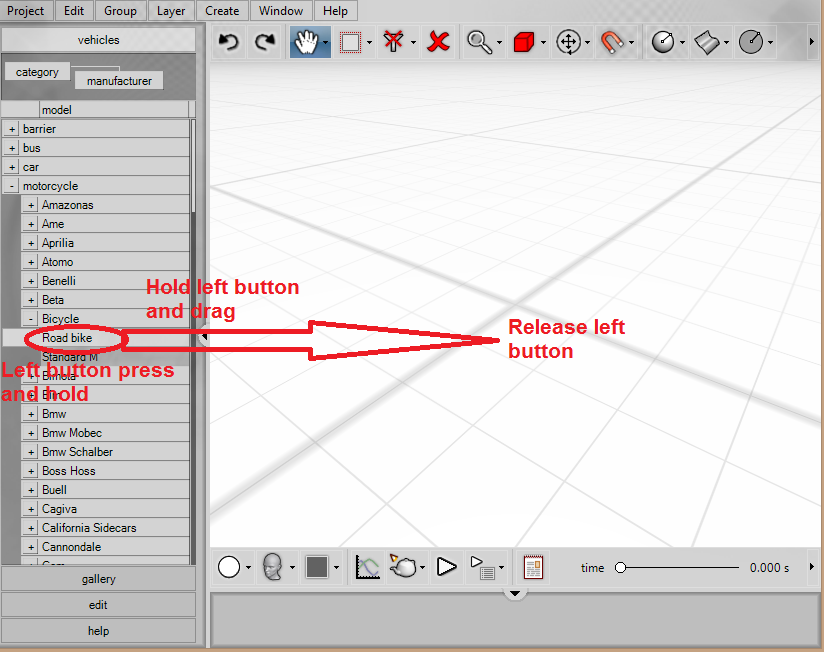The image size is (824, 652).
Task: Open dropdown arrow beside magnifier tool
Action: [x=499, y=43]
